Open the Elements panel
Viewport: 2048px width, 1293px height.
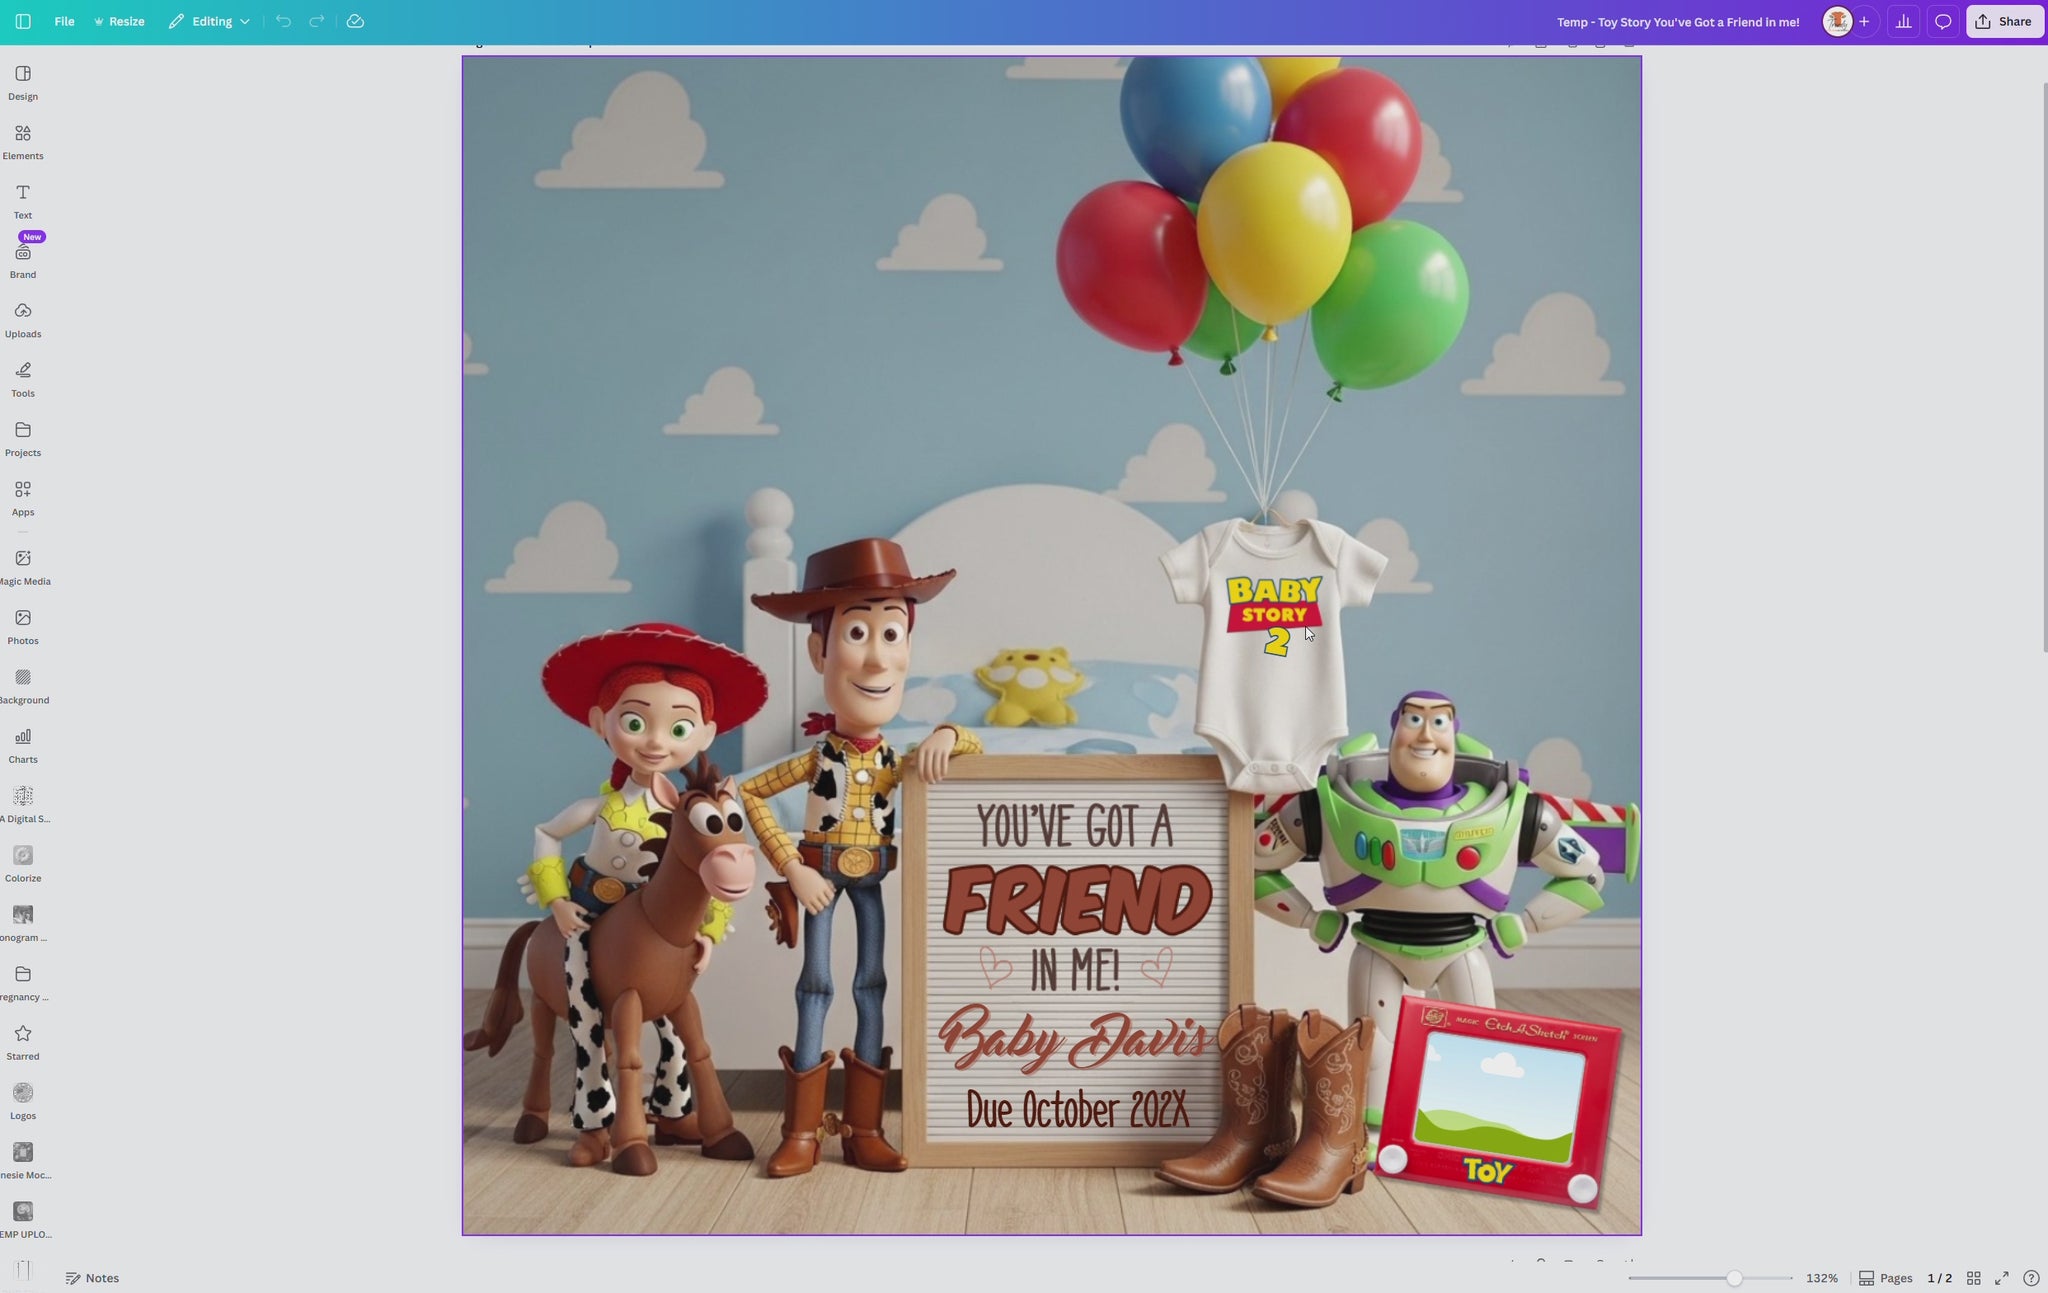tap(23, 140)
